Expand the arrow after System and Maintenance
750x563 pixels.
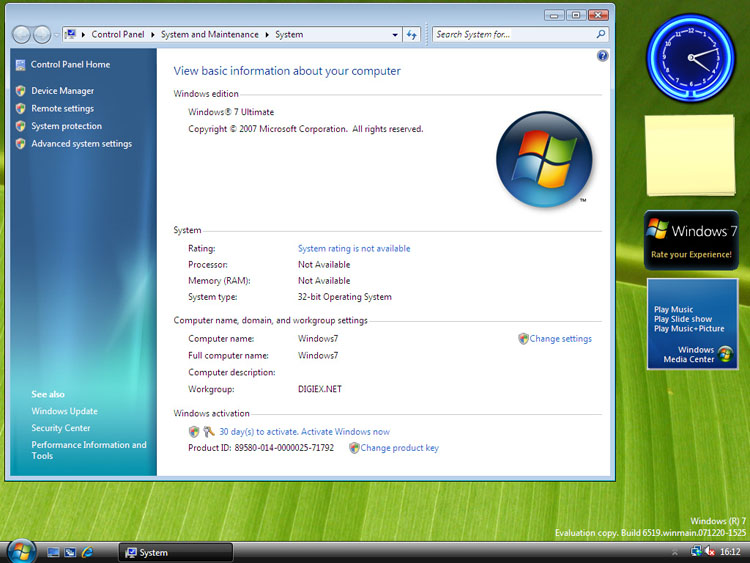tap(267, 34)
